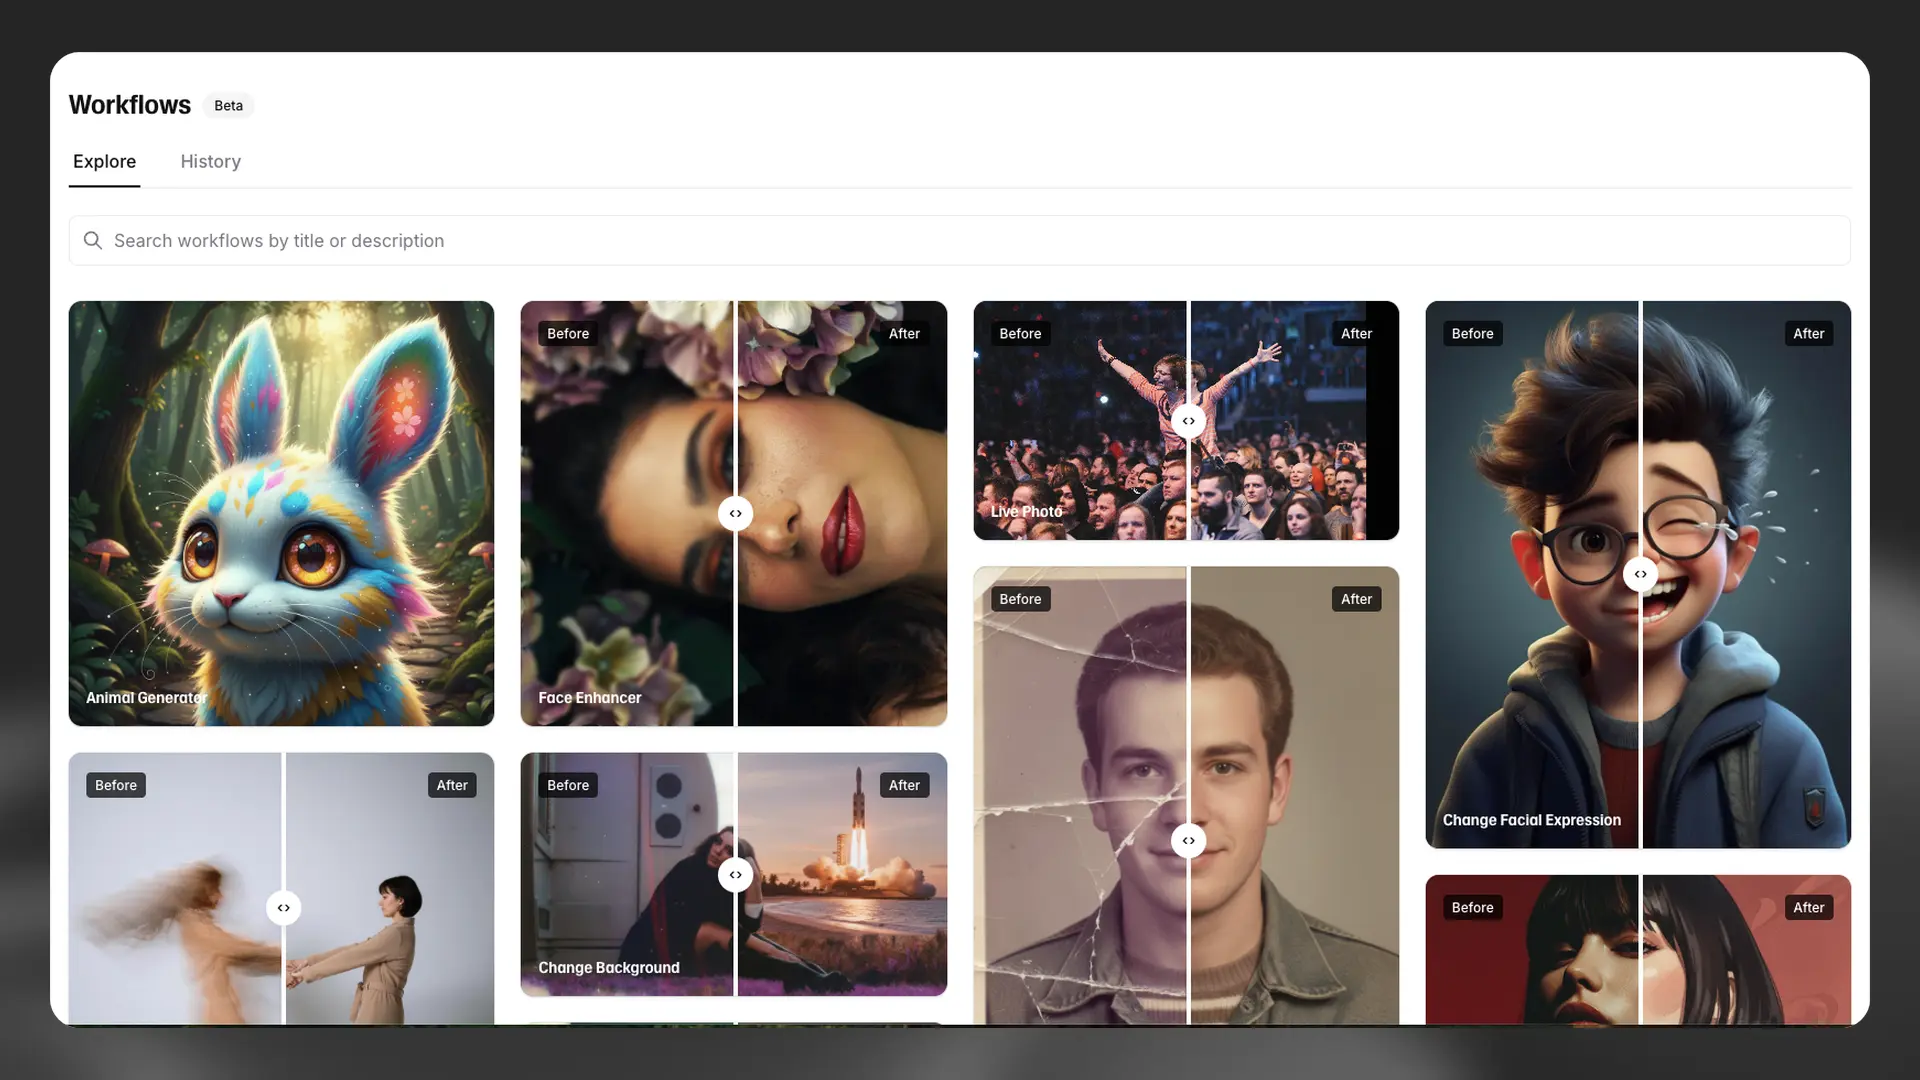Open the Change Background workflow label
1920x1080 pixels.
pyautogui.click(x=608, y=968)
